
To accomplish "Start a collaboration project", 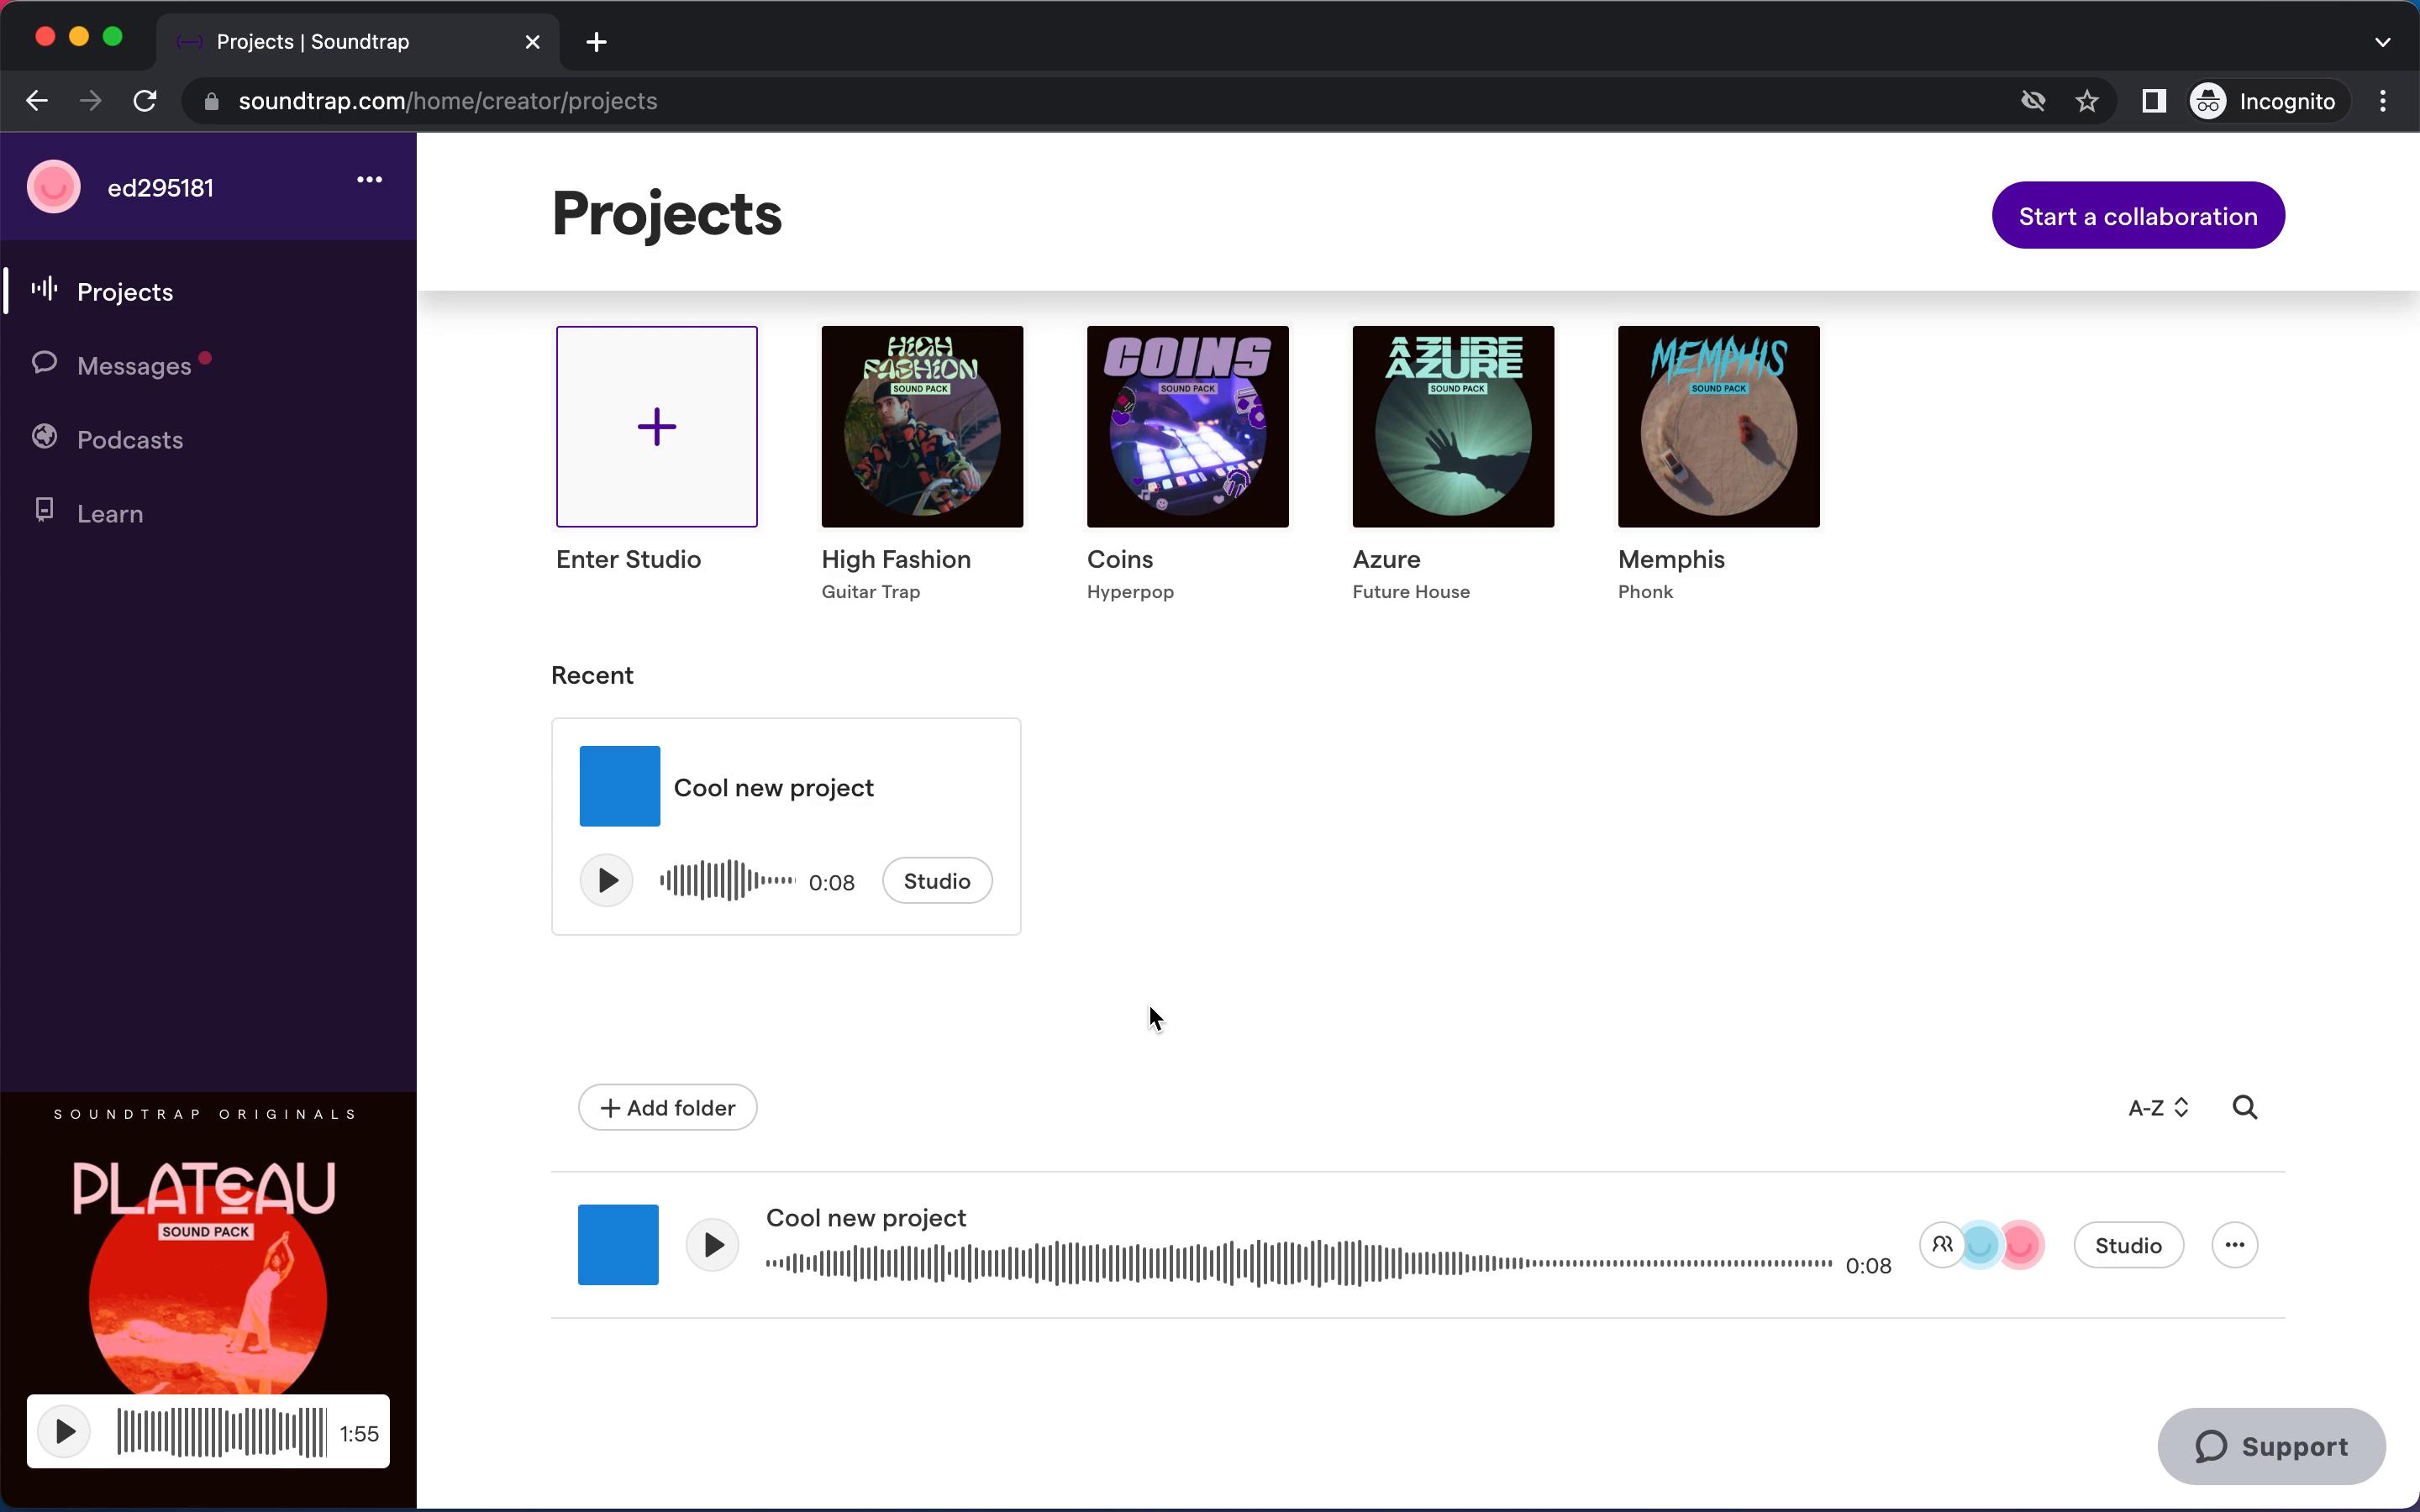I will [2138, 216].
